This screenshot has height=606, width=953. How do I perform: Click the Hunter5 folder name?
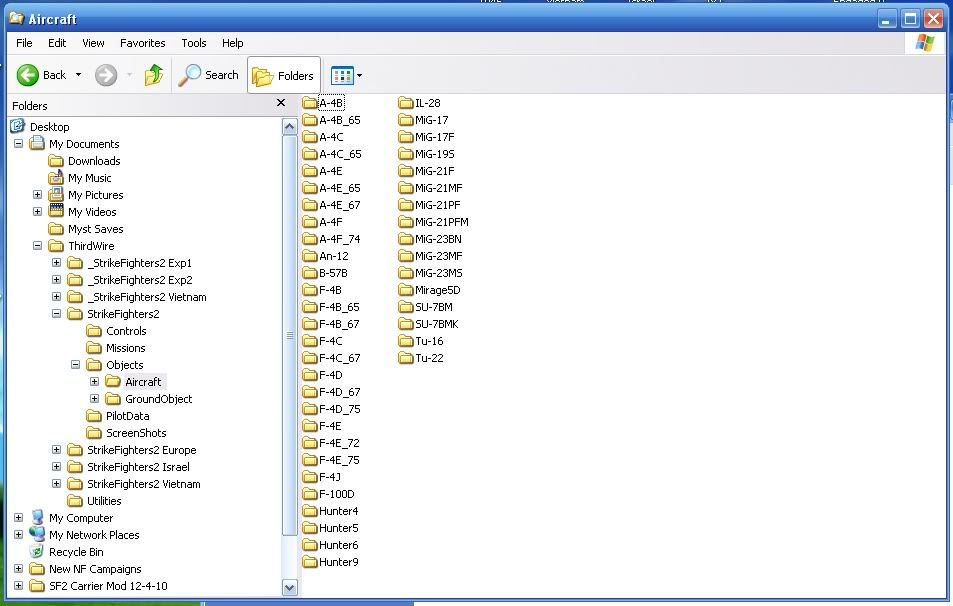[x=339, y=528]
